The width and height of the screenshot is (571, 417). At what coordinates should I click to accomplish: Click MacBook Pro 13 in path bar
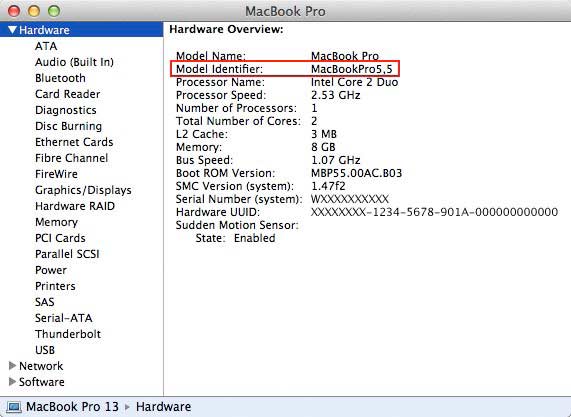pos(72,407)
